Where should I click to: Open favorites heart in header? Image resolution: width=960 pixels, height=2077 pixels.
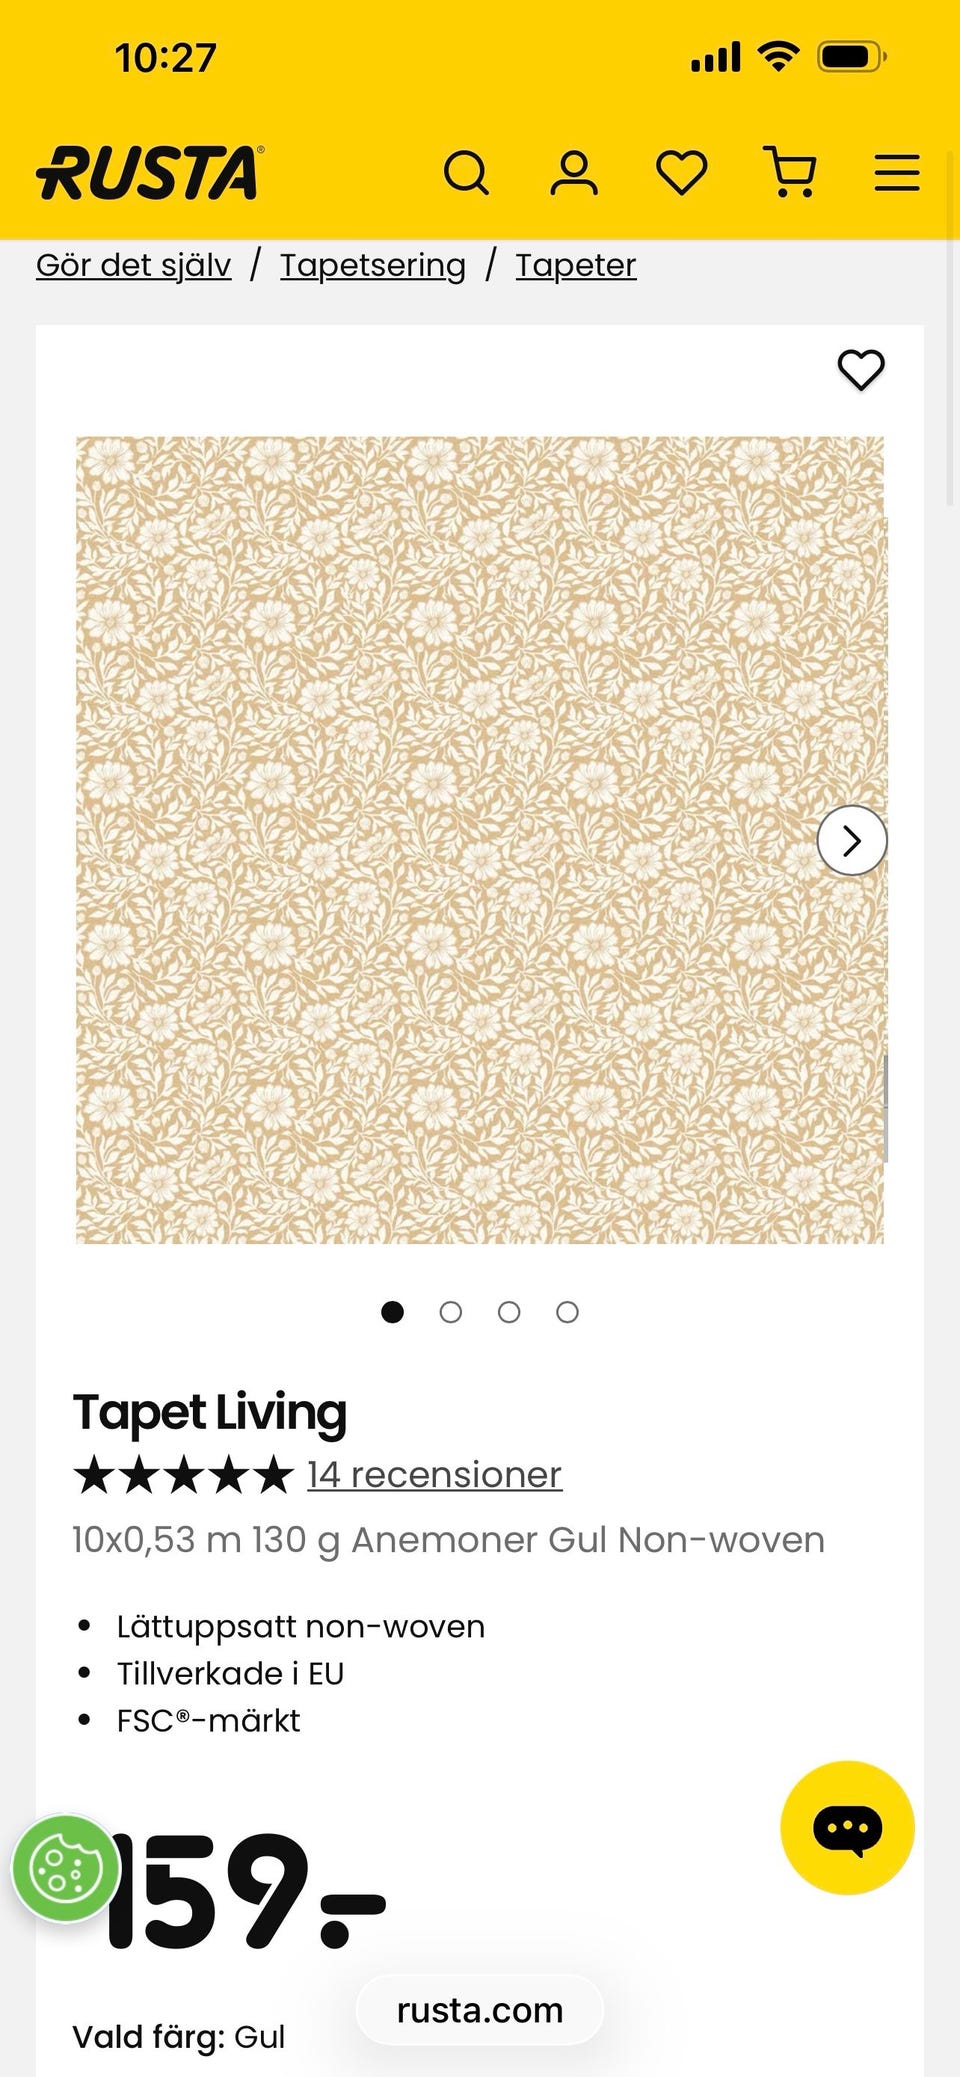coord(682,173)
